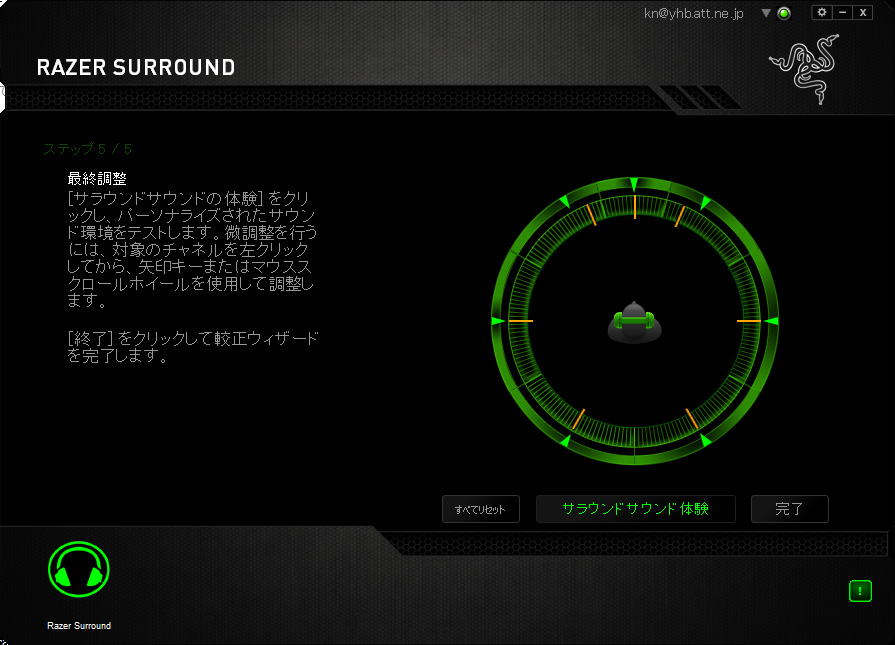Select the left side channel arrow
Viewport: 895px width, 645px height.
[498, 321]
